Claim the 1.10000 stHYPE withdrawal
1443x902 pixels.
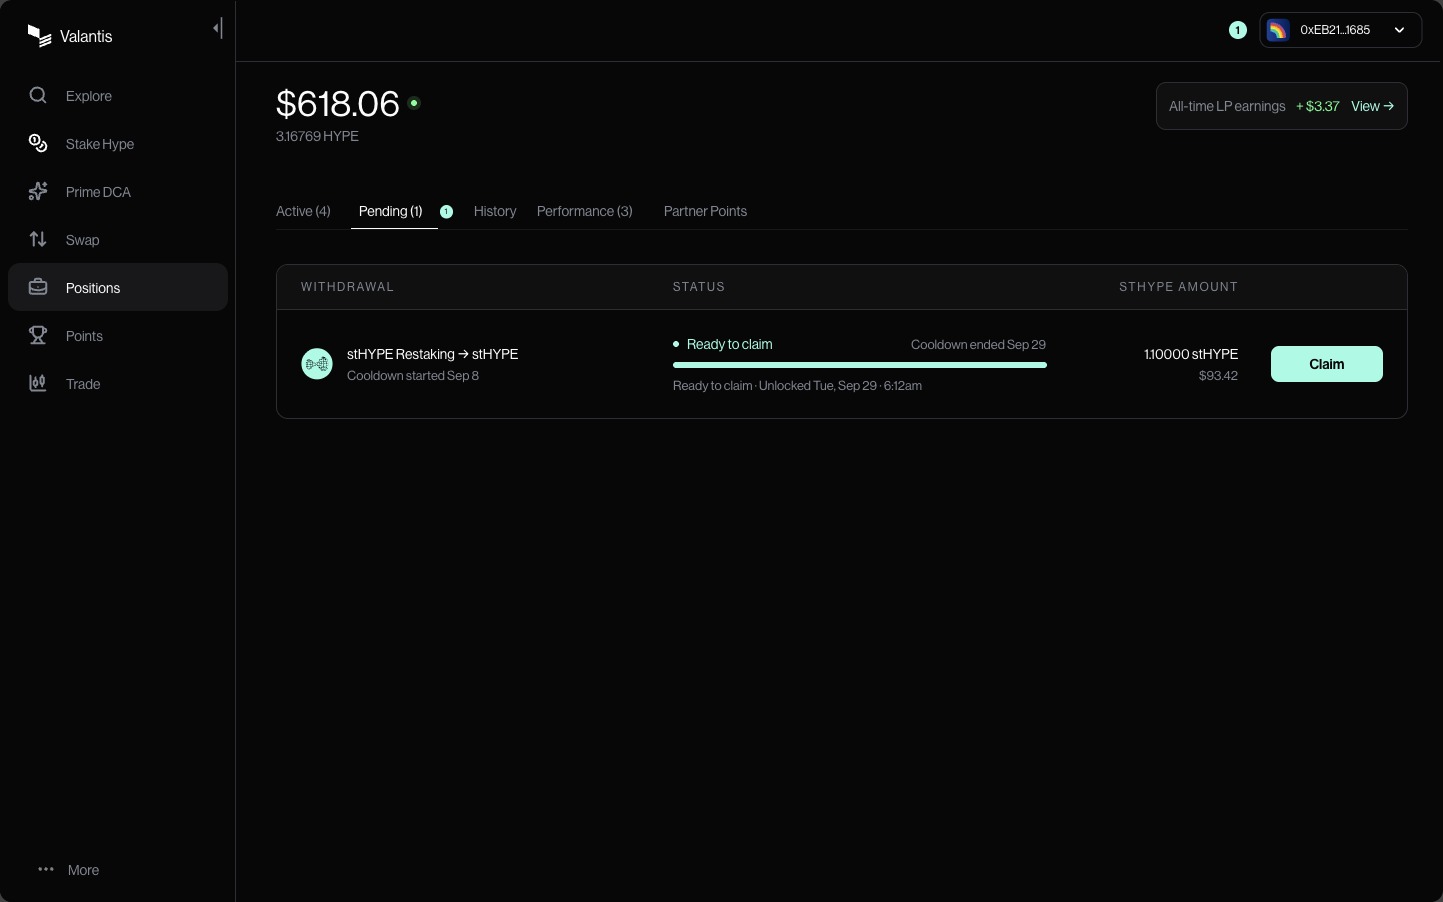click(1327, 364)
